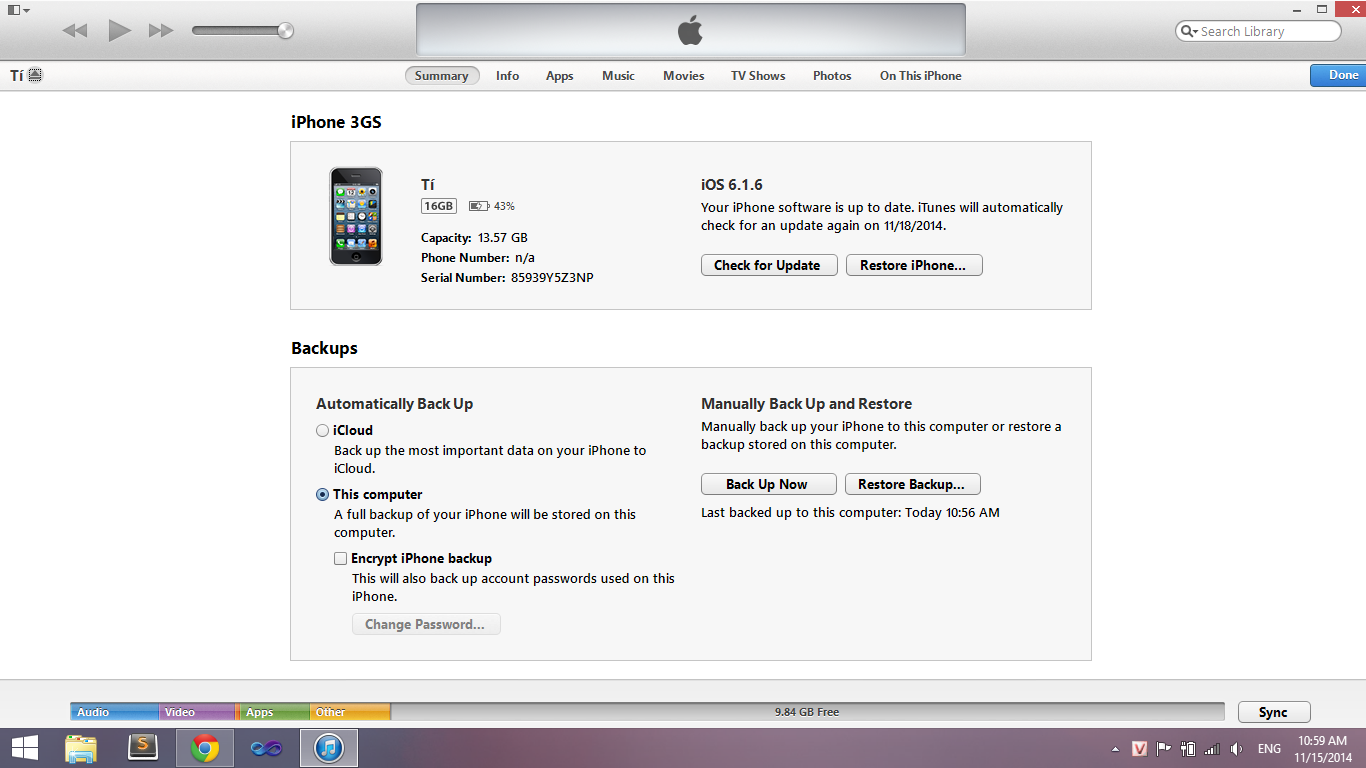Click the iTunes taskbar icon
Viewport: 1366px width, 768px height.
click(x=329, y=748)
